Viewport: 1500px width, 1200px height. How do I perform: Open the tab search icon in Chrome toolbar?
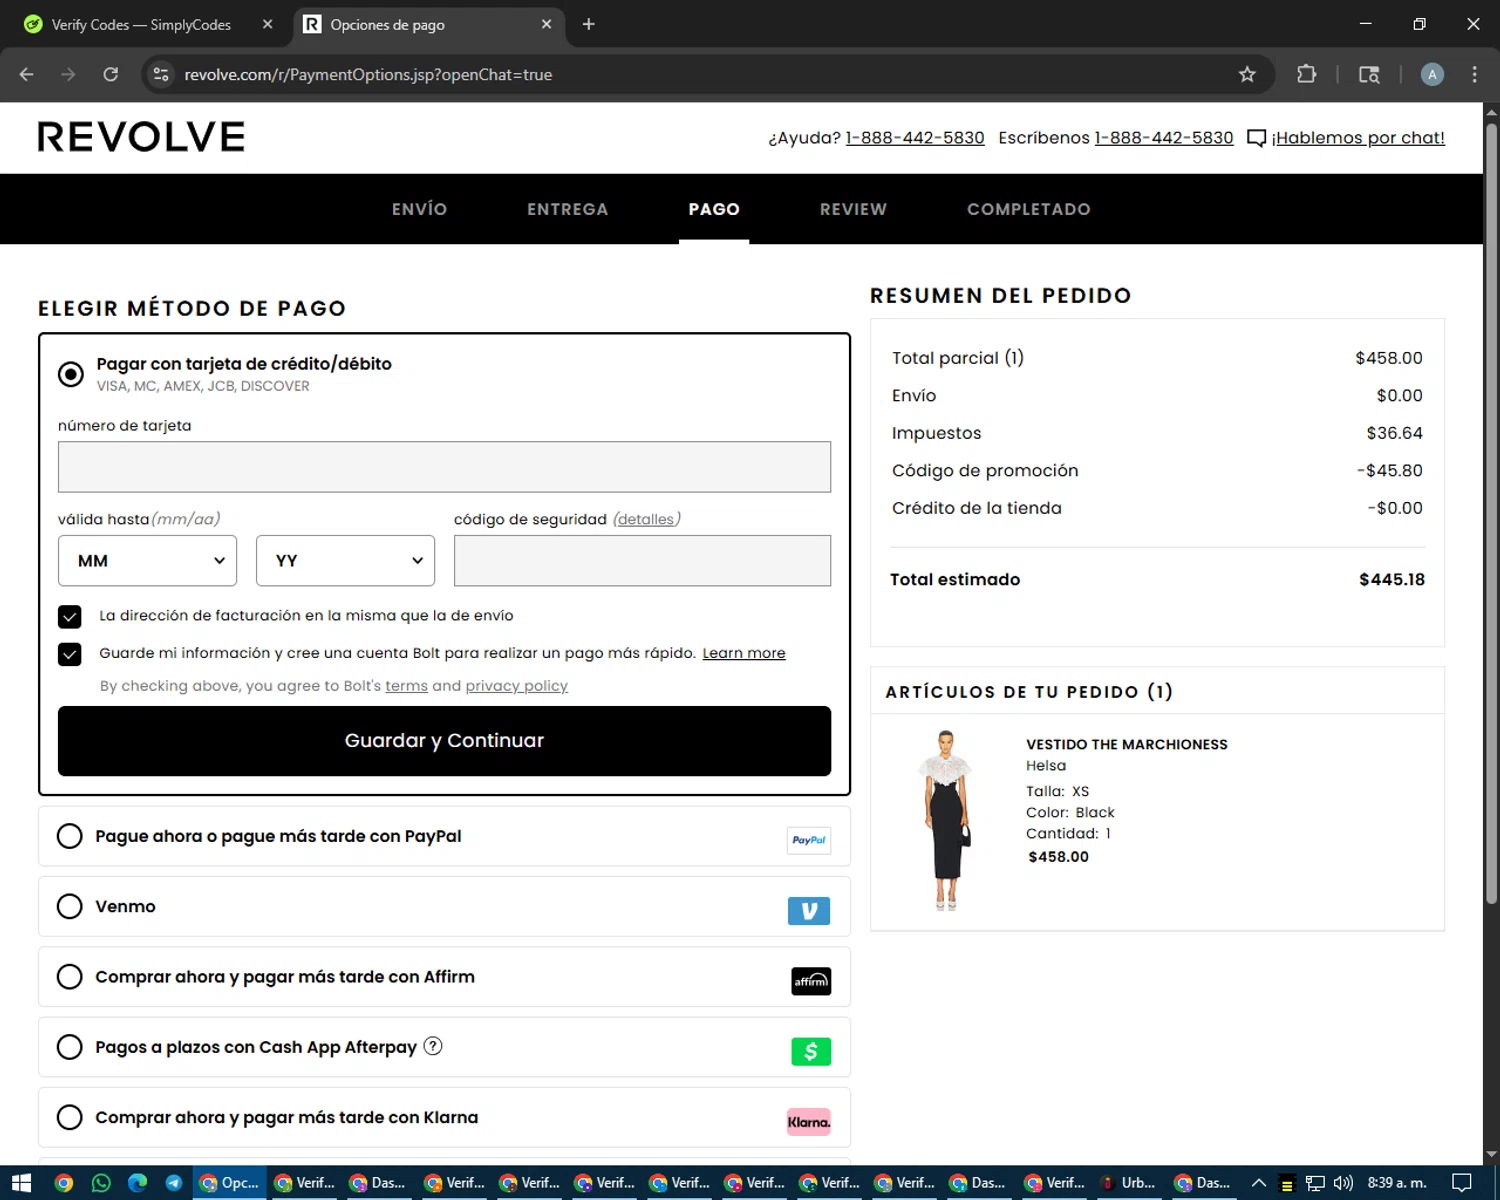pos(1369,75)
